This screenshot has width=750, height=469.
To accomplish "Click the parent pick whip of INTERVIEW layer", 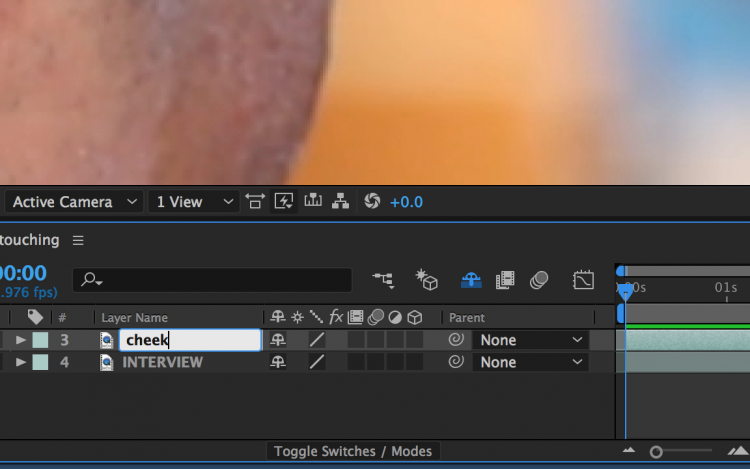I will (456, 361).
